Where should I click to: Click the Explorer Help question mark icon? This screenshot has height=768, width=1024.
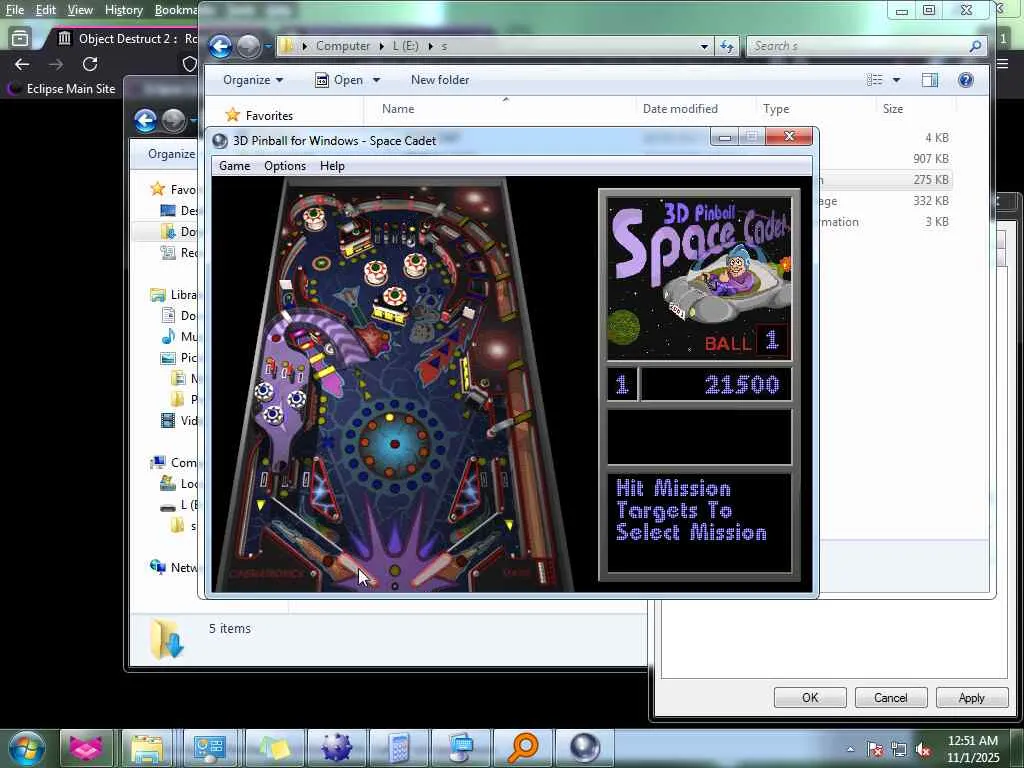coord(965,80)
